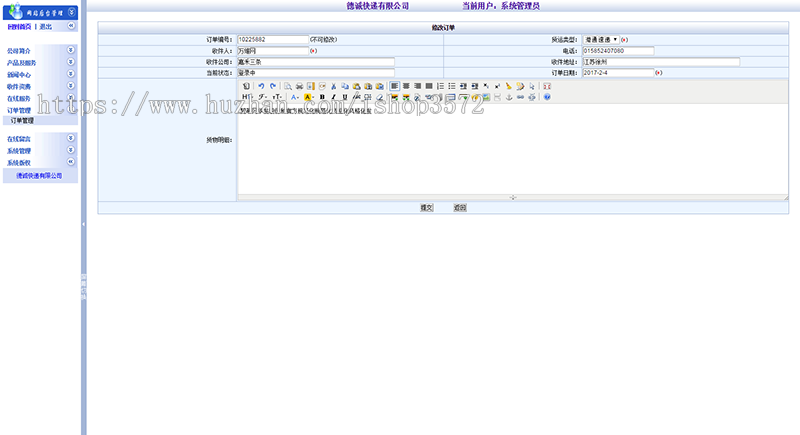
Task: Click the undo icon in editor toolbar
Action: 261,86
